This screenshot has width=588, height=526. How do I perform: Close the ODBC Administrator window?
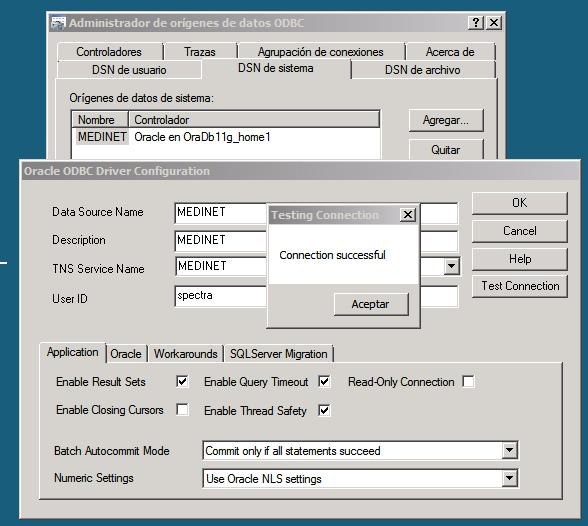(494, 22)
